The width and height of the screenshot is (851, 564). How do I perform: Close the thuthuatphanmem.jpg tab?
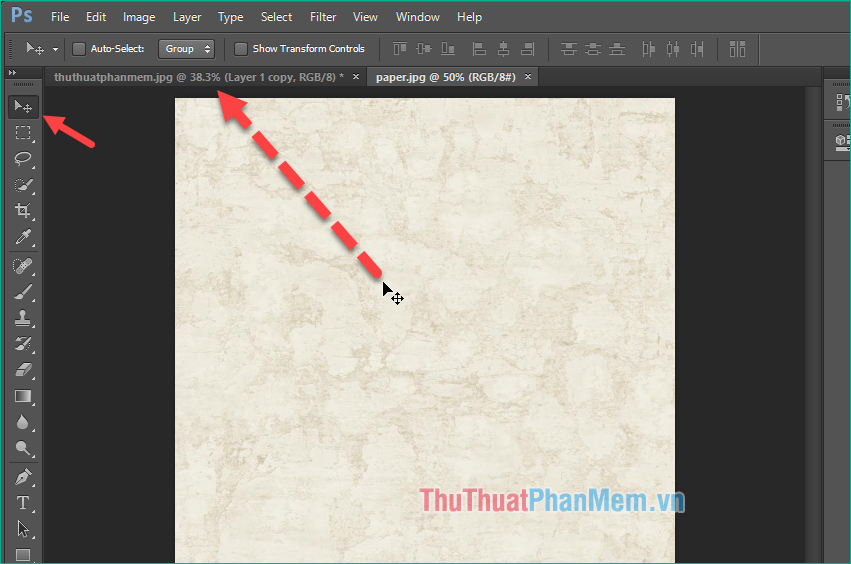coord(356,77)
